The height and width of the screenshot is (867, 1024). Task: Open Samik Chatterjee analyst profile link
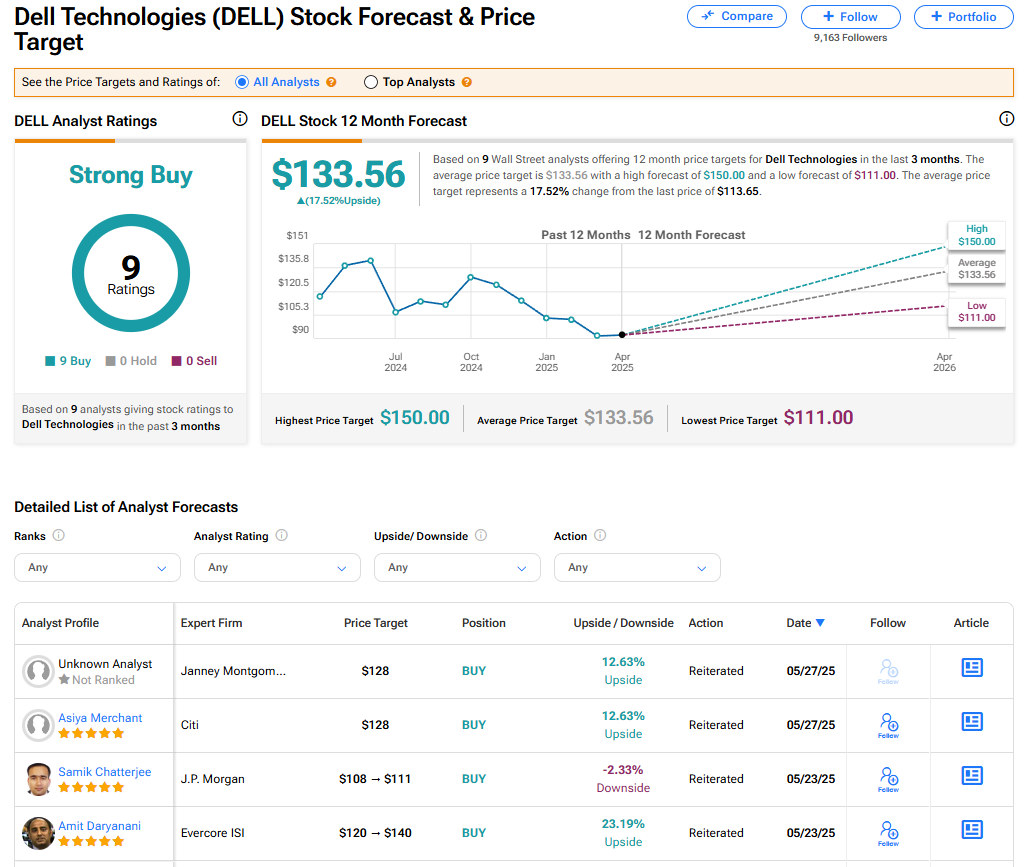(x=102, y=772)
